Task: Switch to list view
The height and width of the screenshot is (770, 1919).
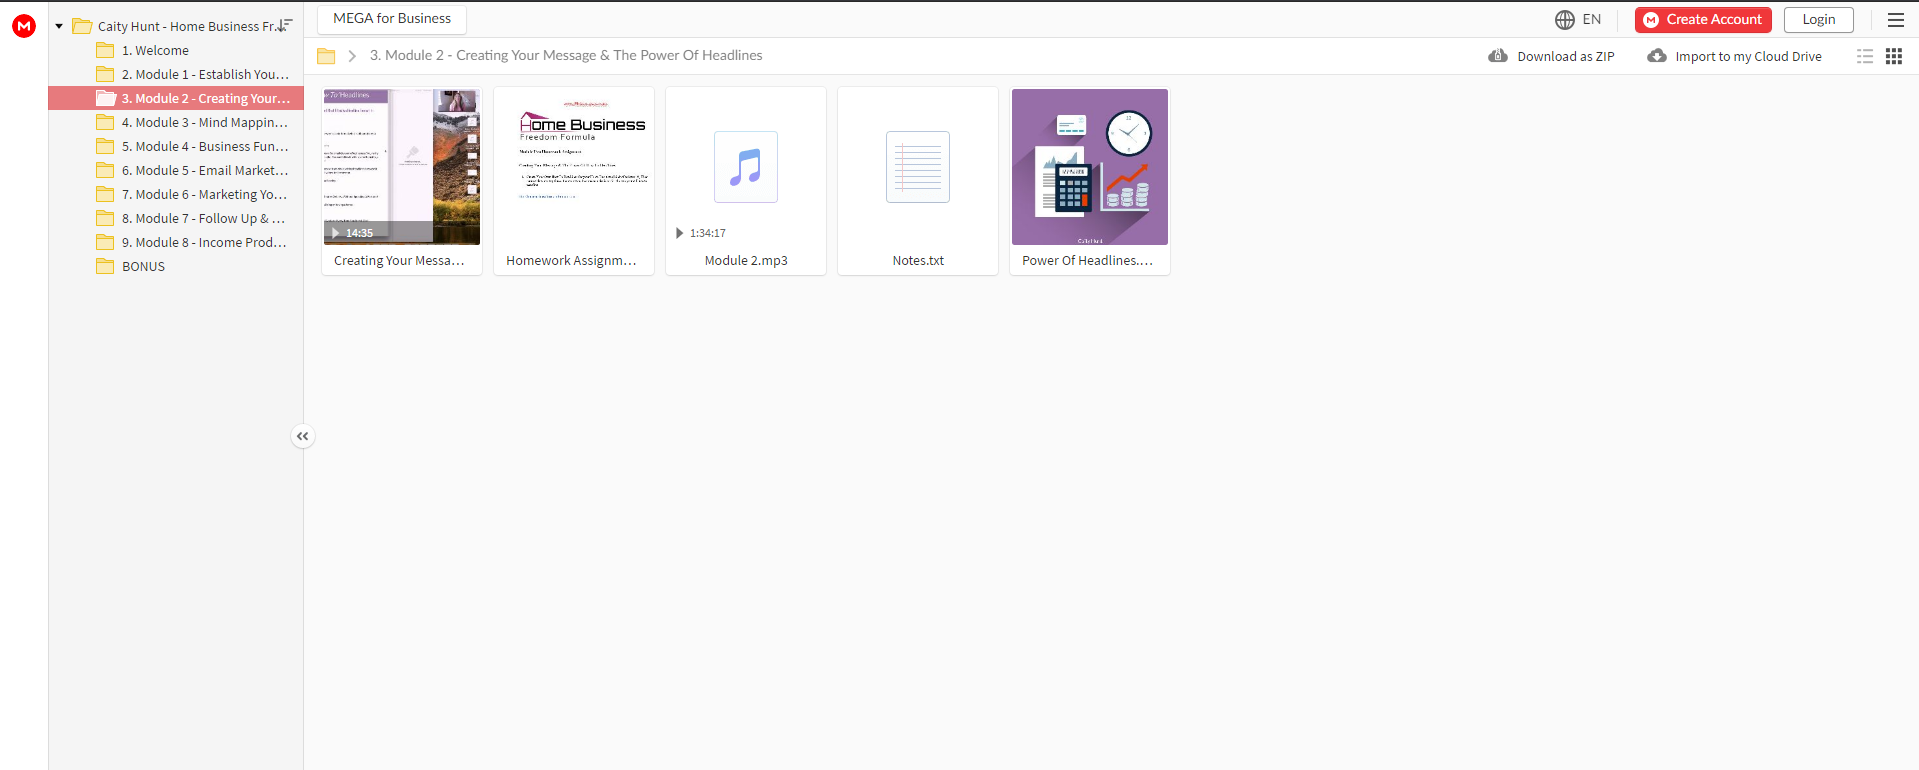Action: coord(1865,56)
